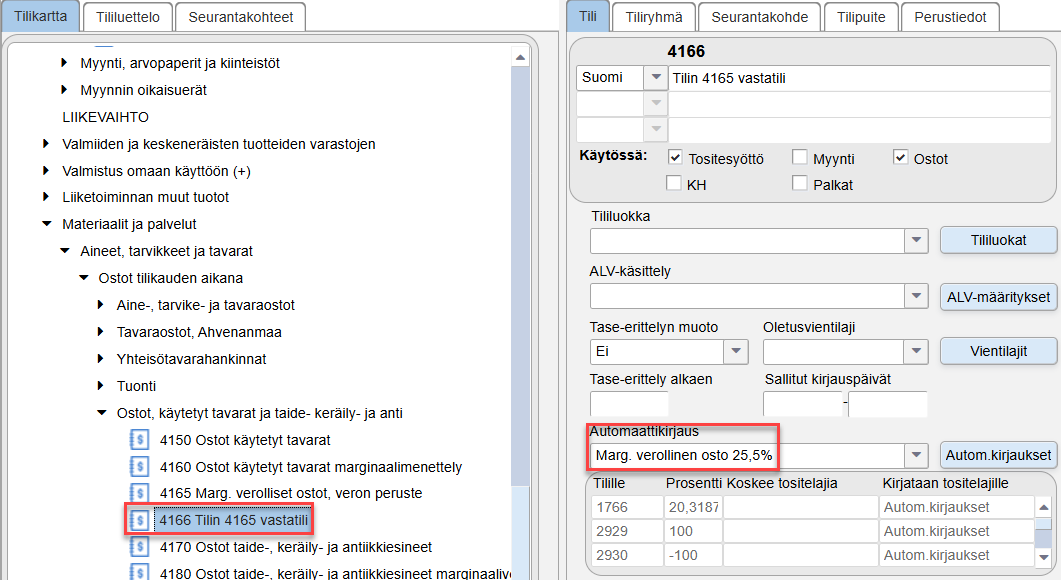This screenshot has height=580, width=1061.
Task: Open the Automaattikirjaus dropdown
Action: click(916, 455)
